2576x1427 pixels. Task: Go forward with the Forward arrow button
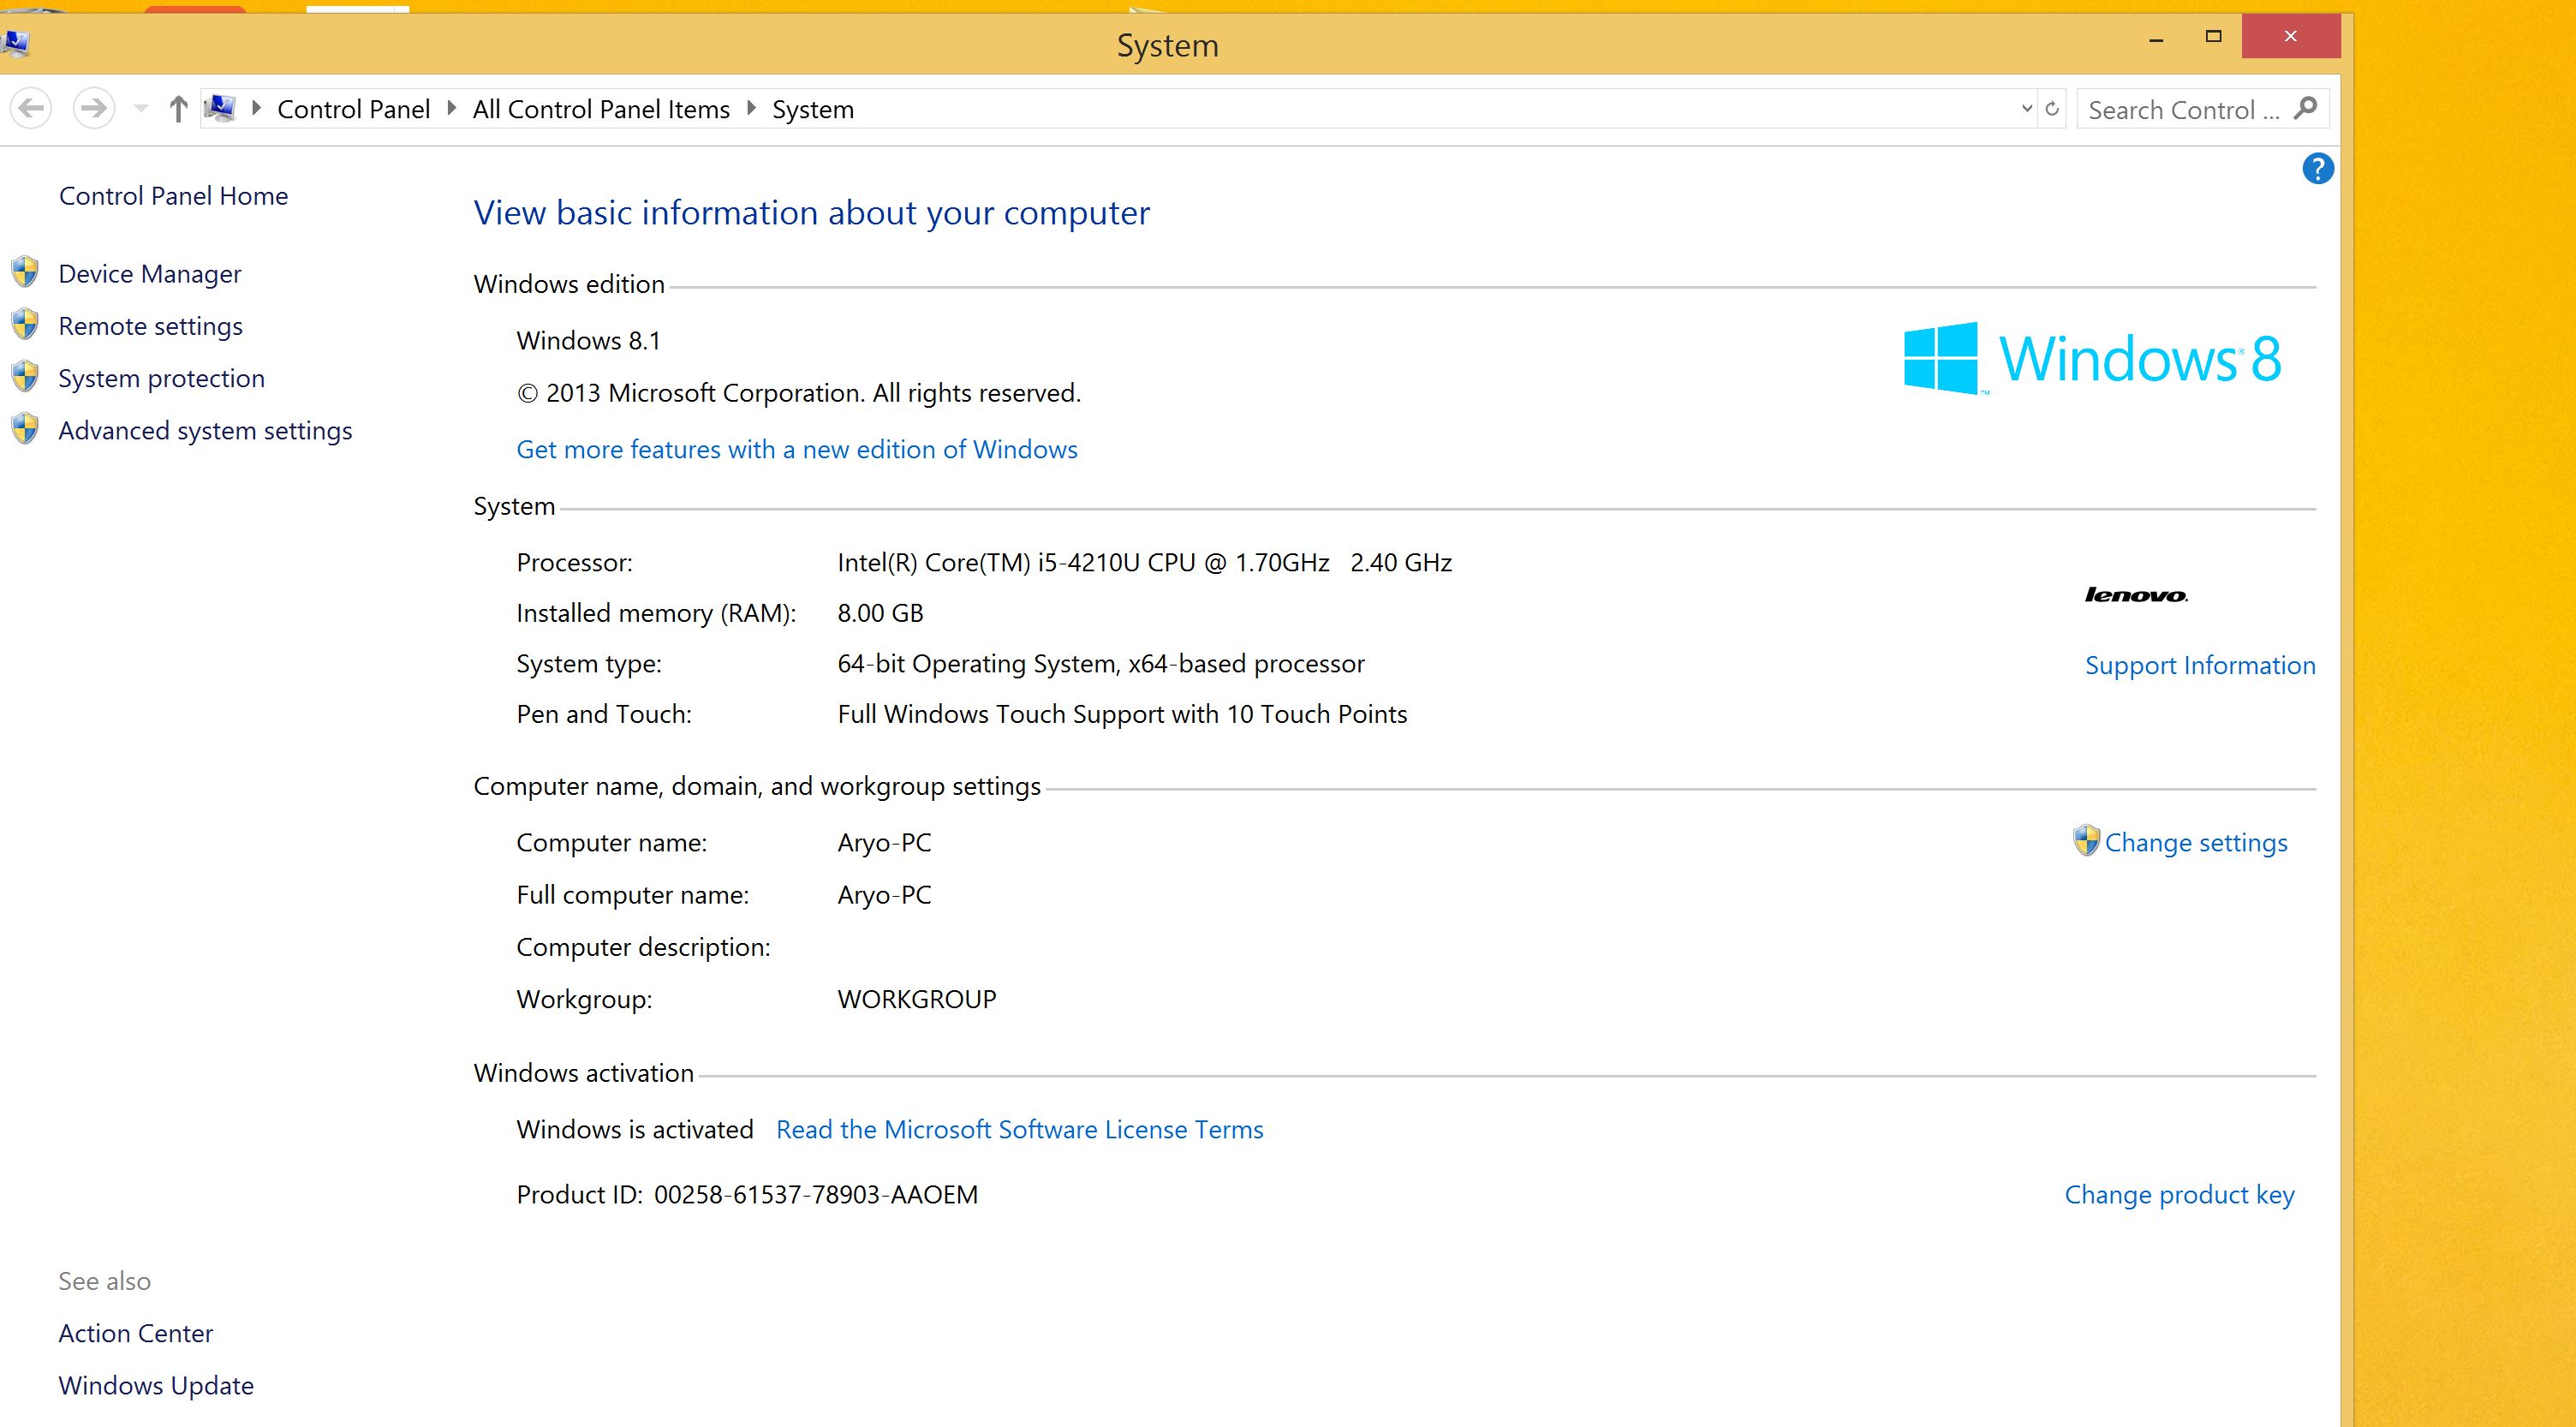click(x=94, y=108)
